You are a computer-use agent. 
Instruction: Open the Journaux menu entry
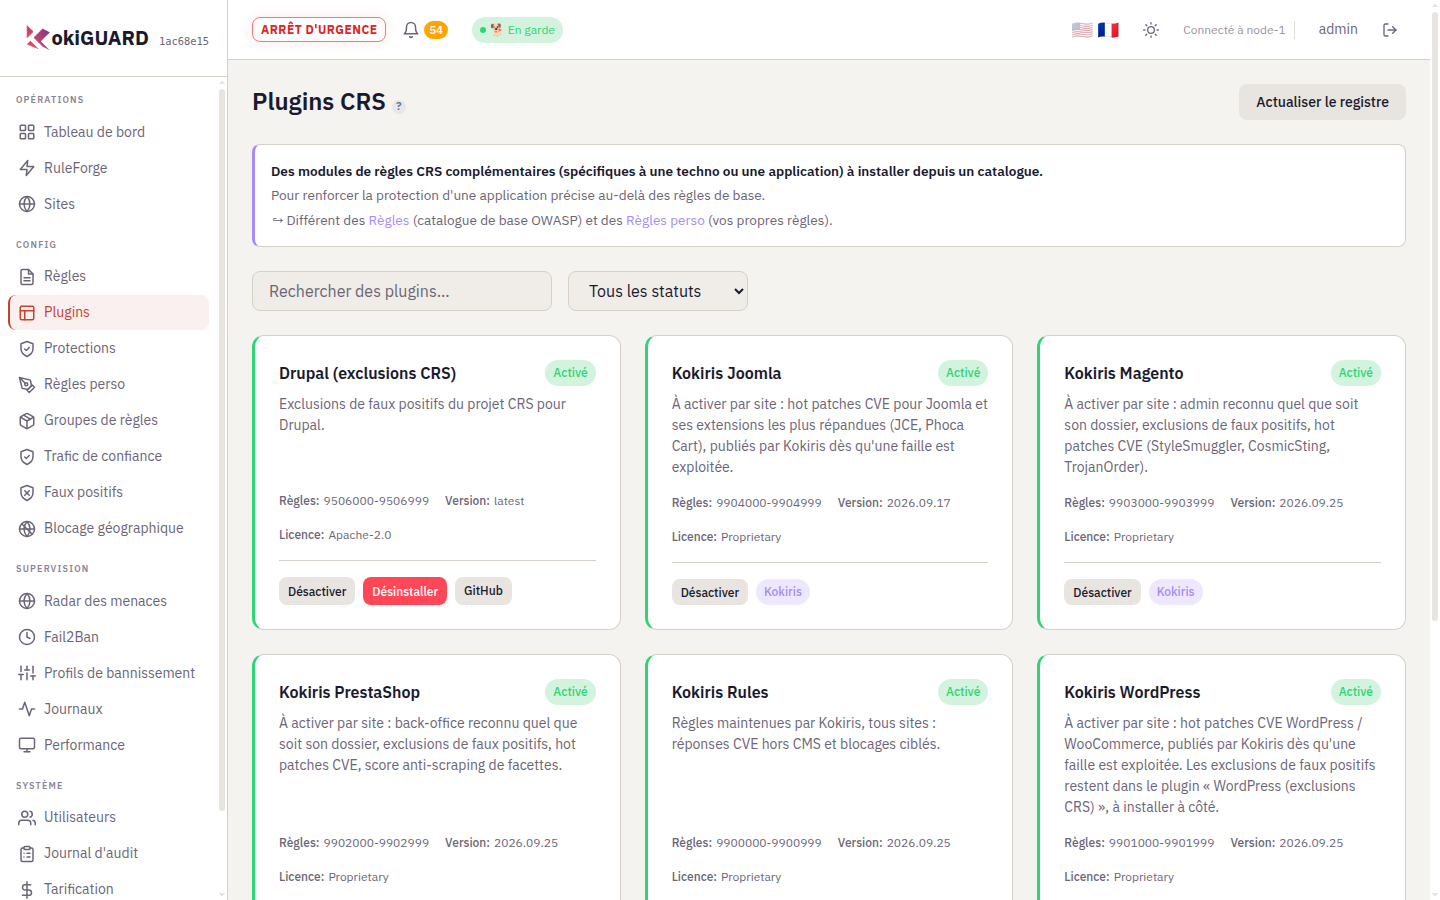tap(108, 709)
